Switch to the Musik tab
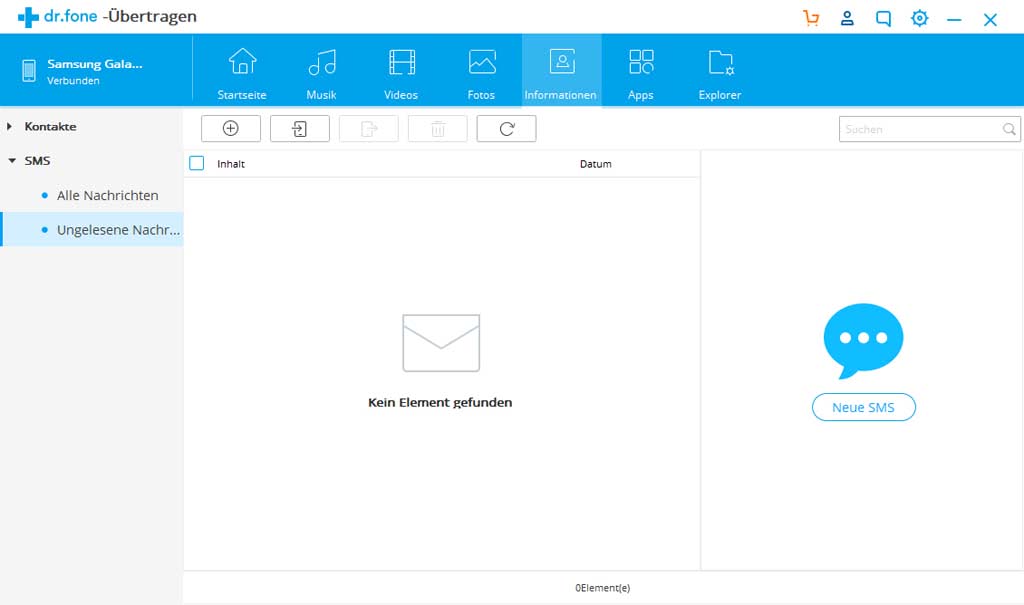Screen dimensions: 1024x605 click(321, 72)
